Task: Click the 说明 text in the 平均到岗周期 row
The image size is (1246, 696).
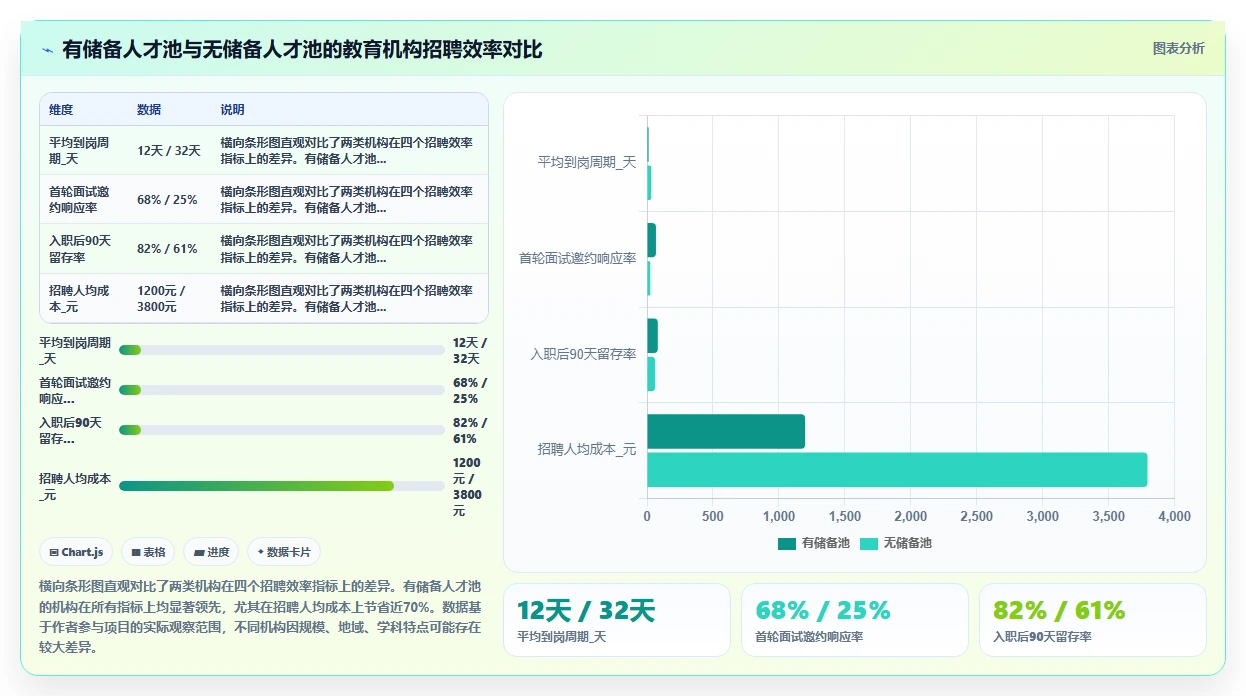Action: click(x=347, y=151)
